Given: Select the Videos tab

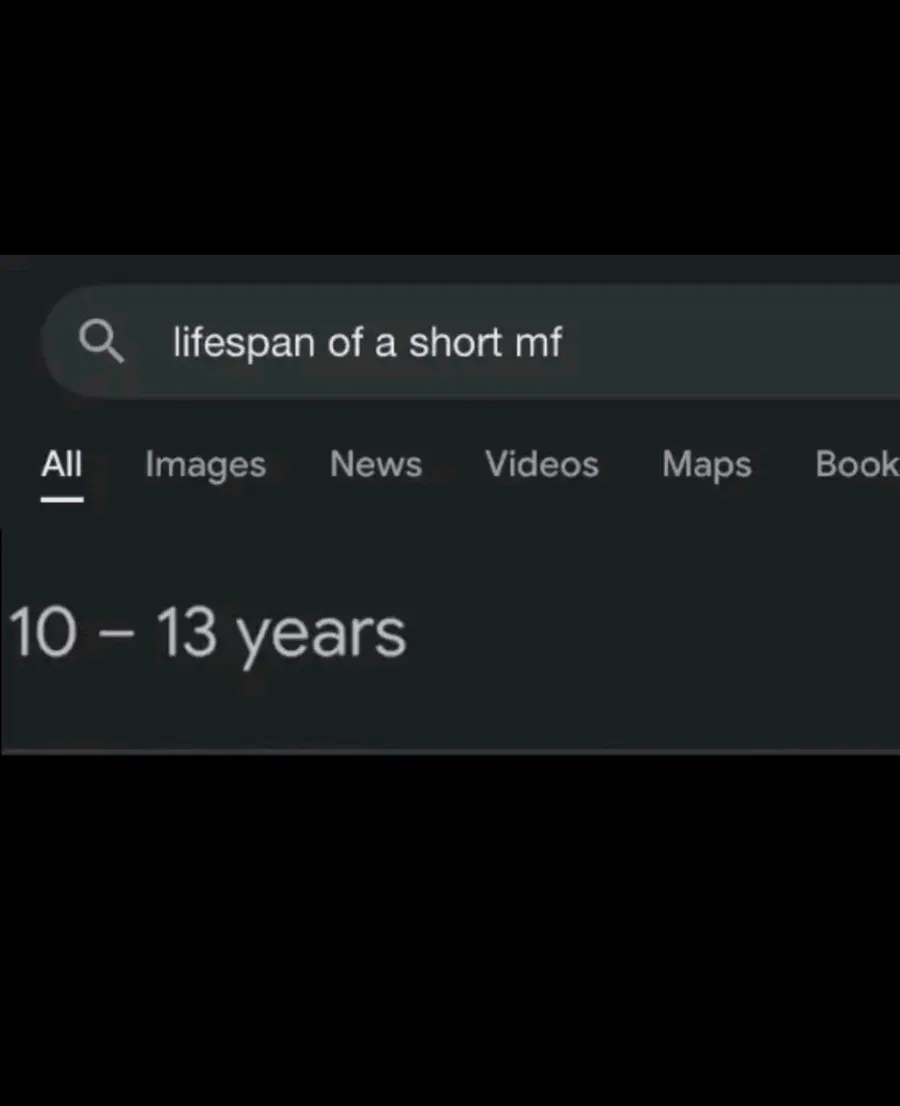Looking at the screenshot, I should click(x=542, y=464).
